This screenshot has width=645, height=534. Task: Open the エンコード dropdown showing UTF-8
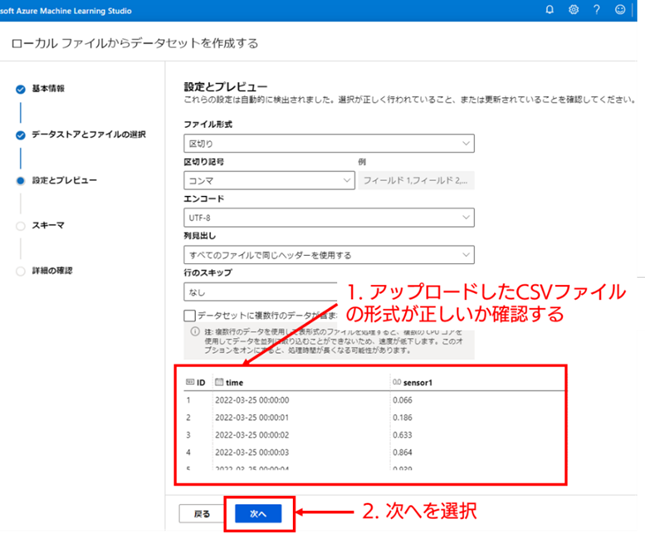click(x=329, y=218)
